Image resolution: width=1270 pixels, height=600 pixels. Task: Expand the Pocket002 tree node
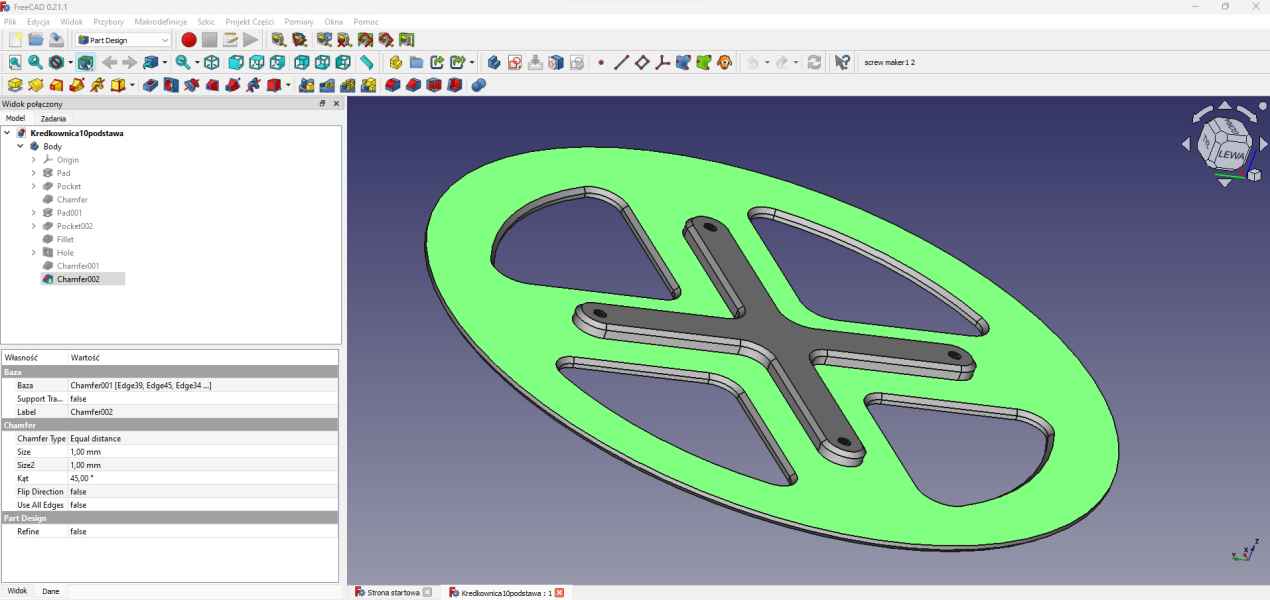point(33,226)
